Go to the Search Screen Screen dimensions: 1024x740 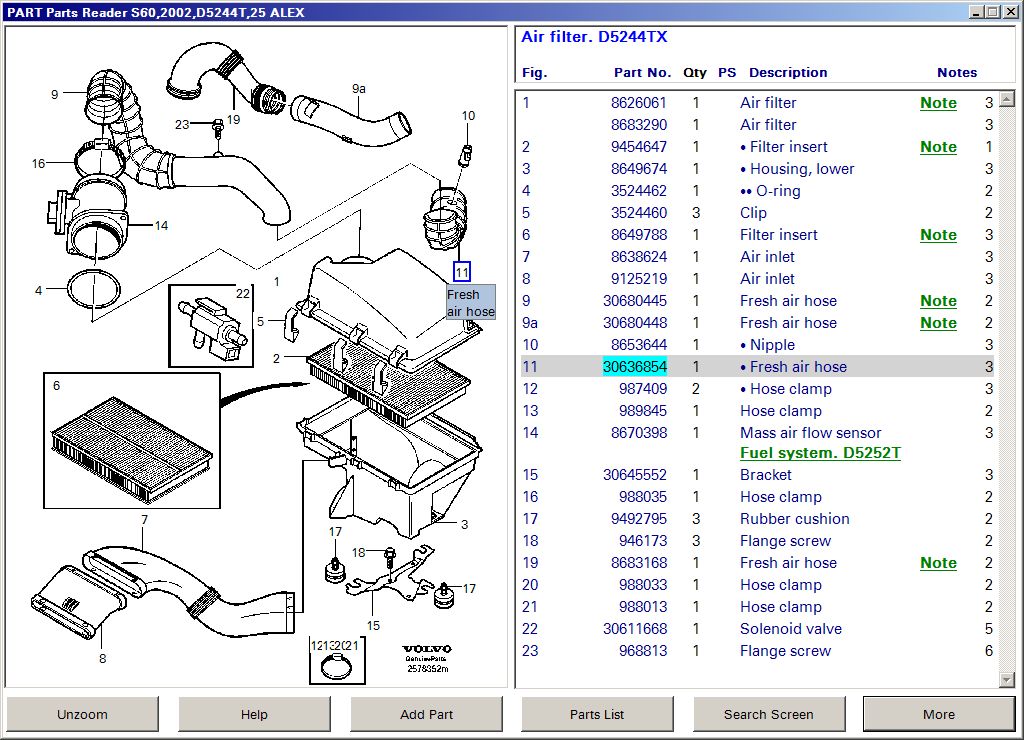point(769,714)
